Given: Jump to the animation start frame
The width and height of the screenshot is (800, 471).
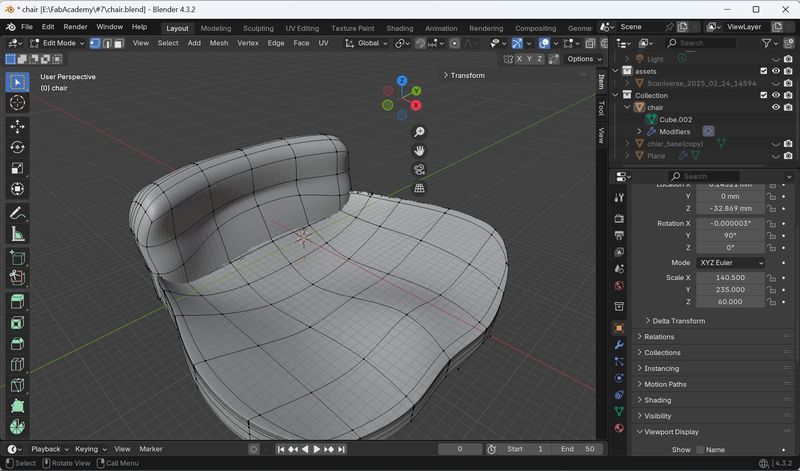Looking at the screenshot, I should [281, 449].
